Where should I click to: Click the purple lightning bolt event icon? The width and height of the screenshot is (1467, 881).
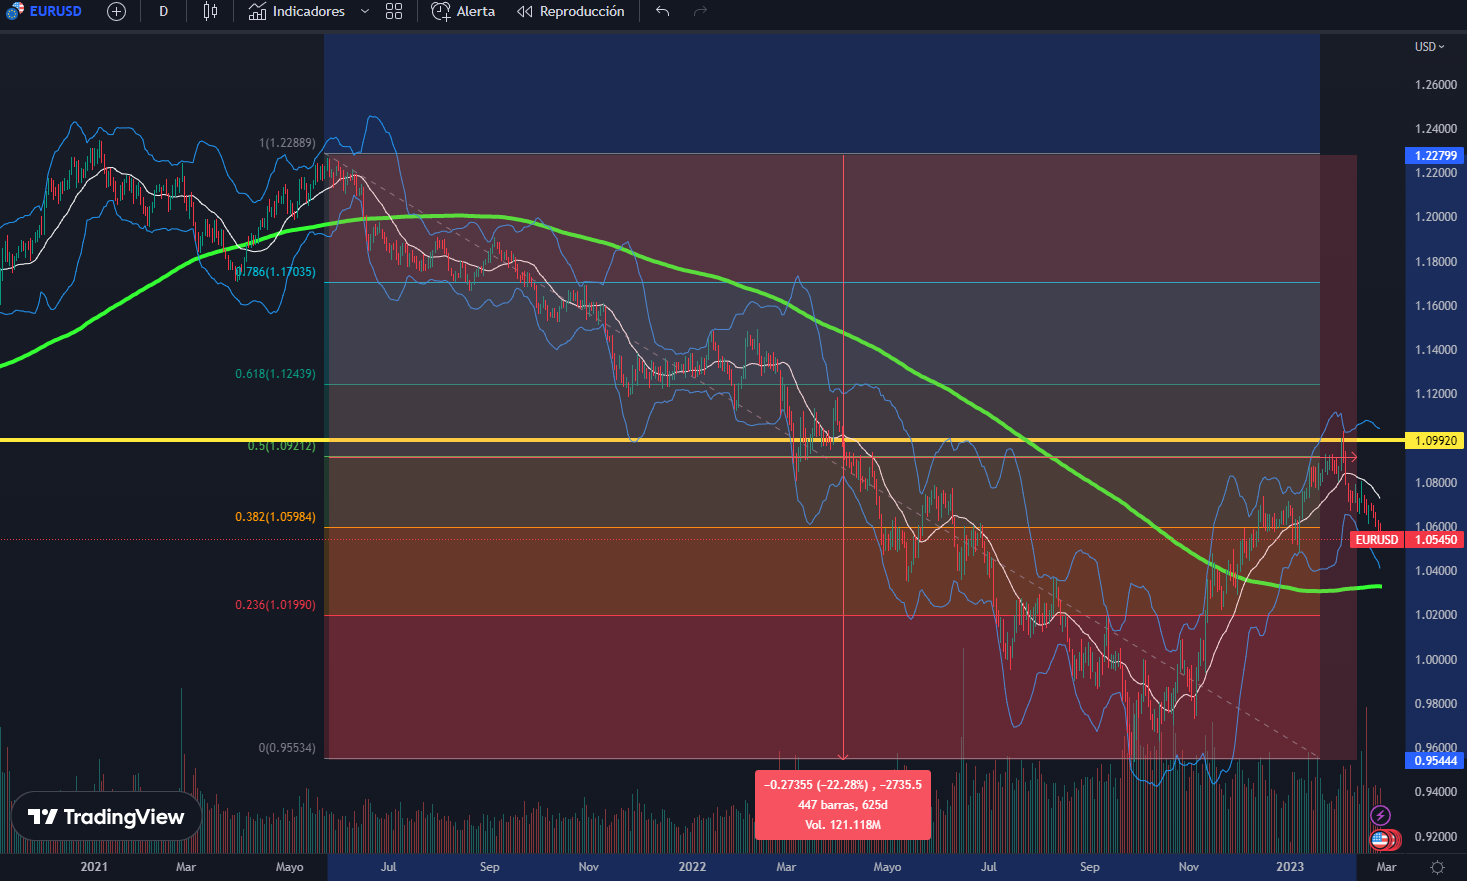(1380, 816)
